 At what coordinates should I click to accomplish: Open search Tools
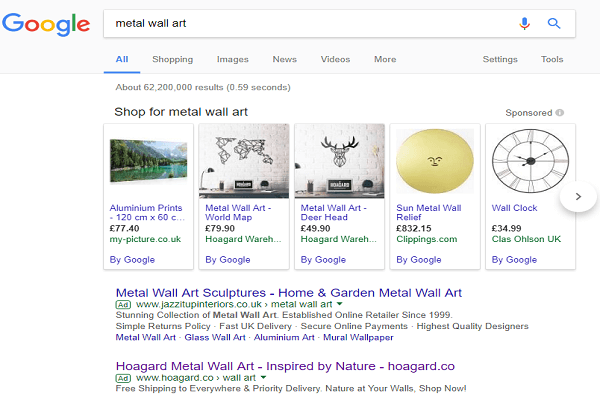coord(552,59)
